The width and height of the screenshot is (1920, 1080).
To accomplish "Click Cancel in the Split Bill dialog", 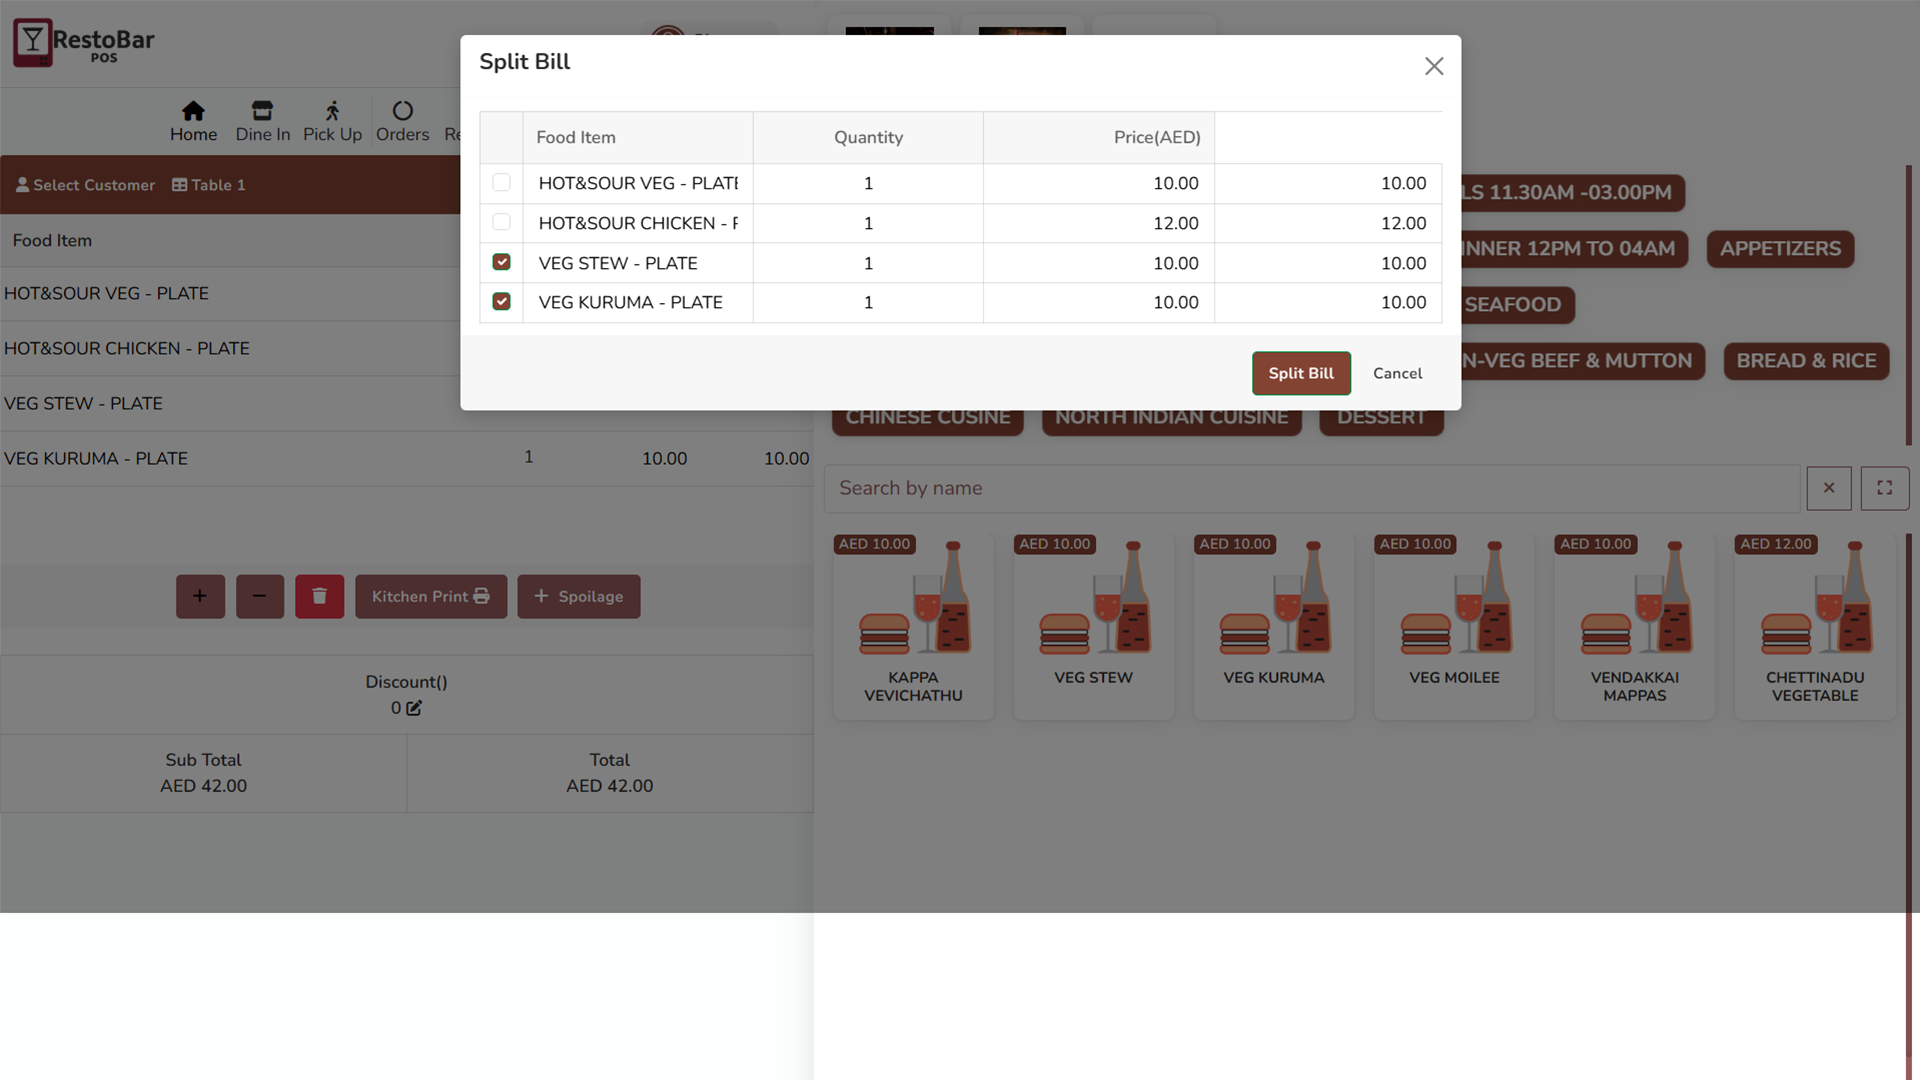I will tap(1396, 373).
